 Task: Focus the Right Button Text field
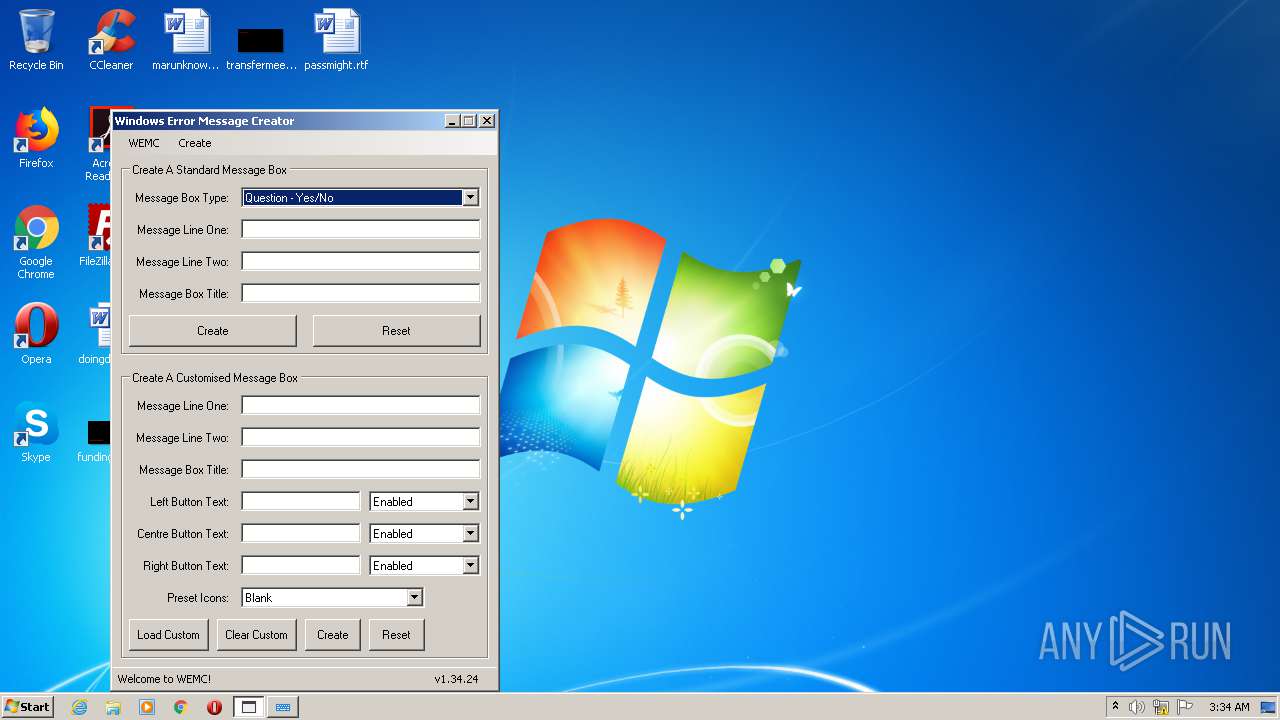click(300, 566)
